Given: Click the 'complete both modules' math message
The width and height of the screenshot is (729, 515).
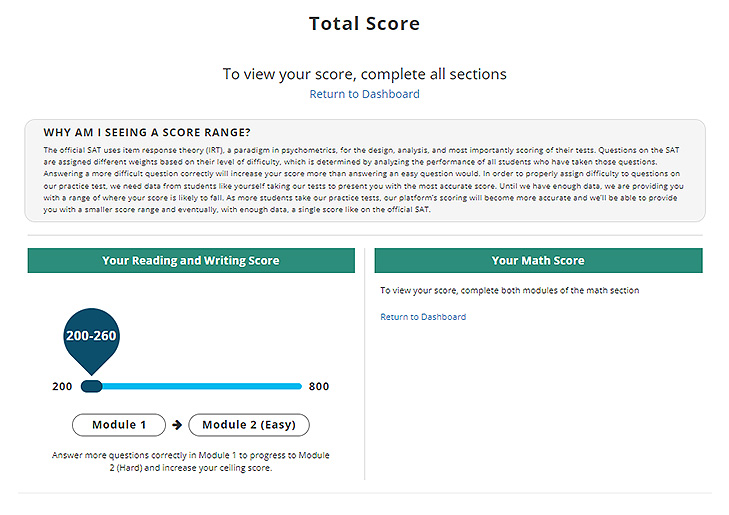Looking at the screenshot, I should point(510,291).
